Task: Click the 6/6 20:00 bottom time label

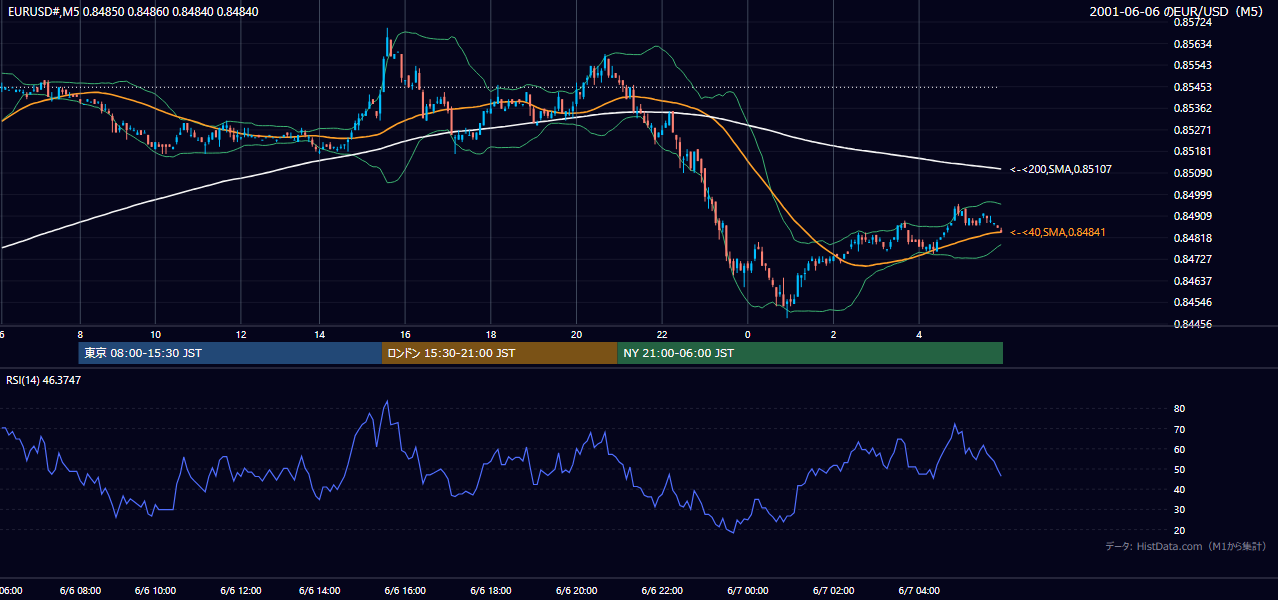Action: (x=576, y=590)
